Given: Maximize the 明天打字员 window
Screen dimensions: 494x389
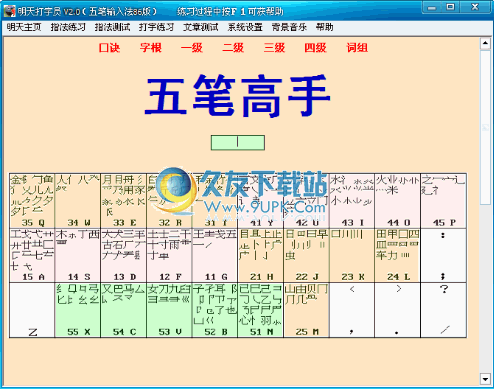Looking at the screenshot, I should pyautogui.click(x=451, y=7).
